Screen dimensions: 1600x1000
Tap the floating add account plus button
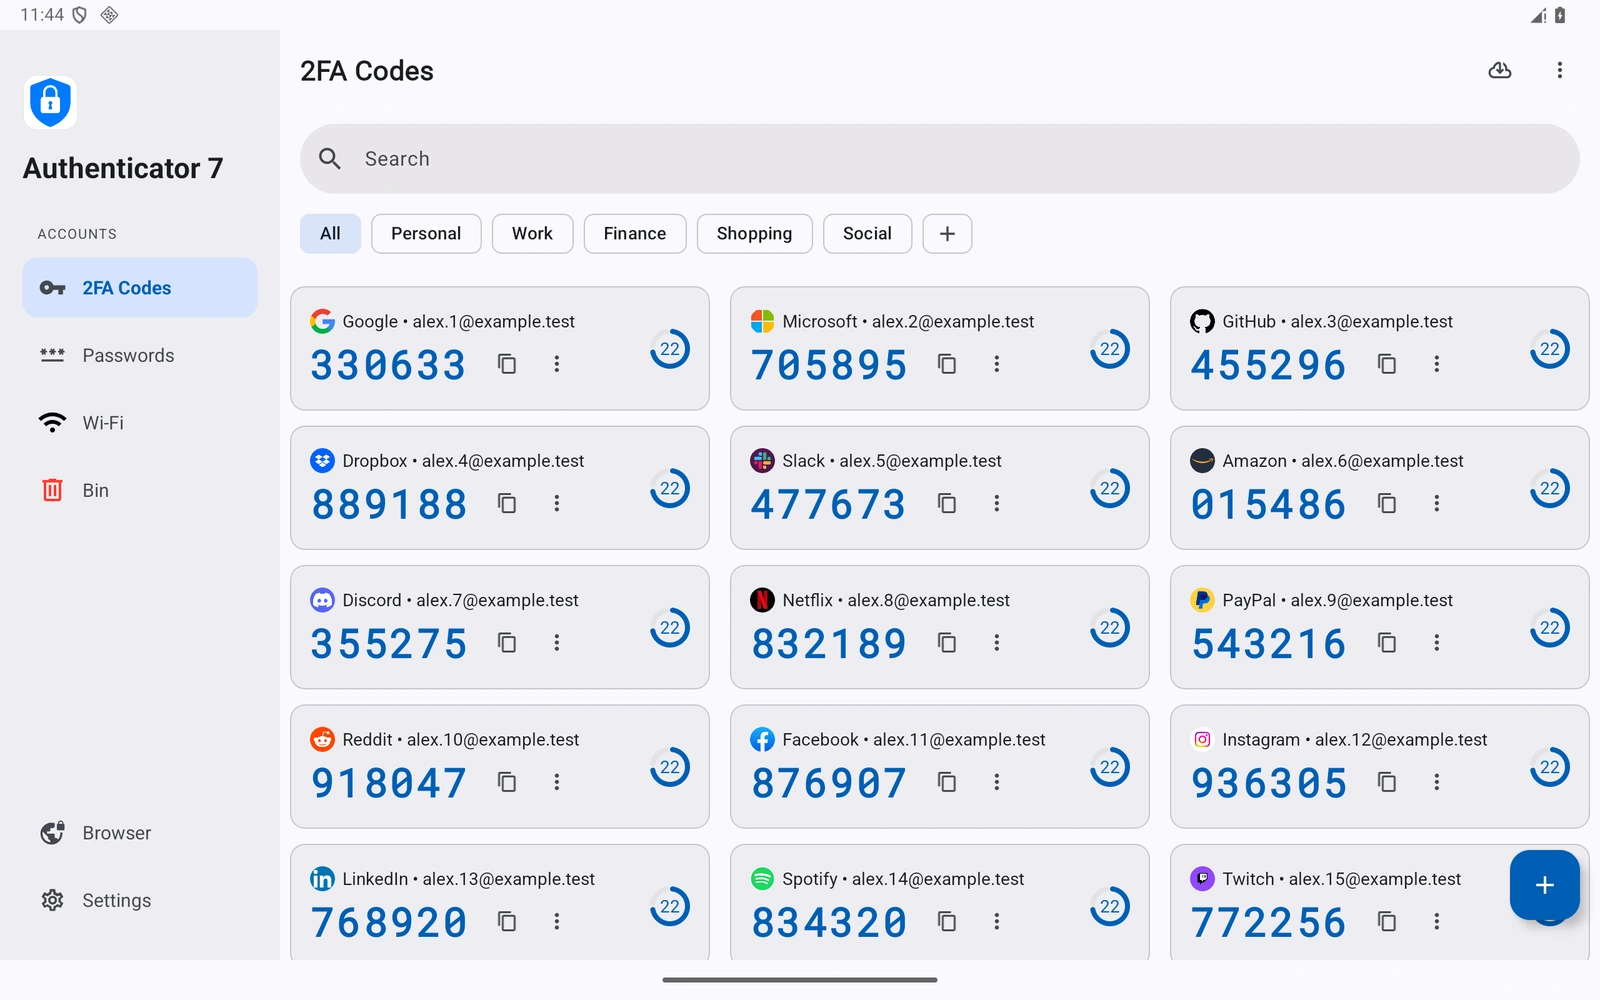[1544, 885]
